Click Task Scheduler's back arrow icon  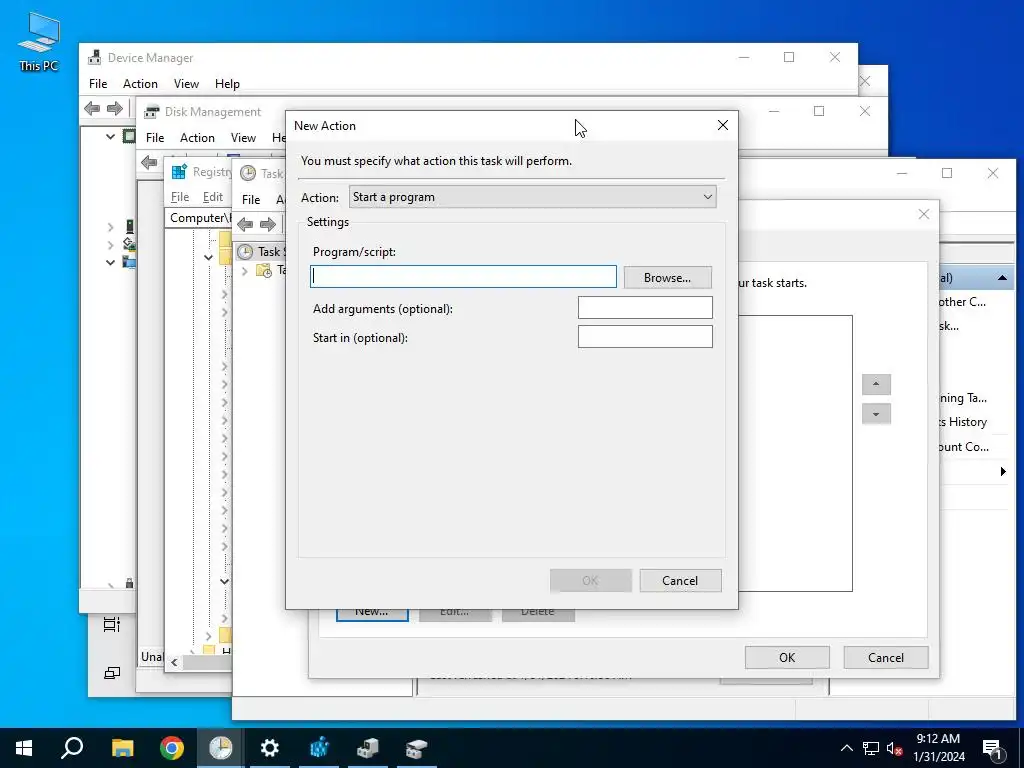pyautogui.click(x=246, y=225)
